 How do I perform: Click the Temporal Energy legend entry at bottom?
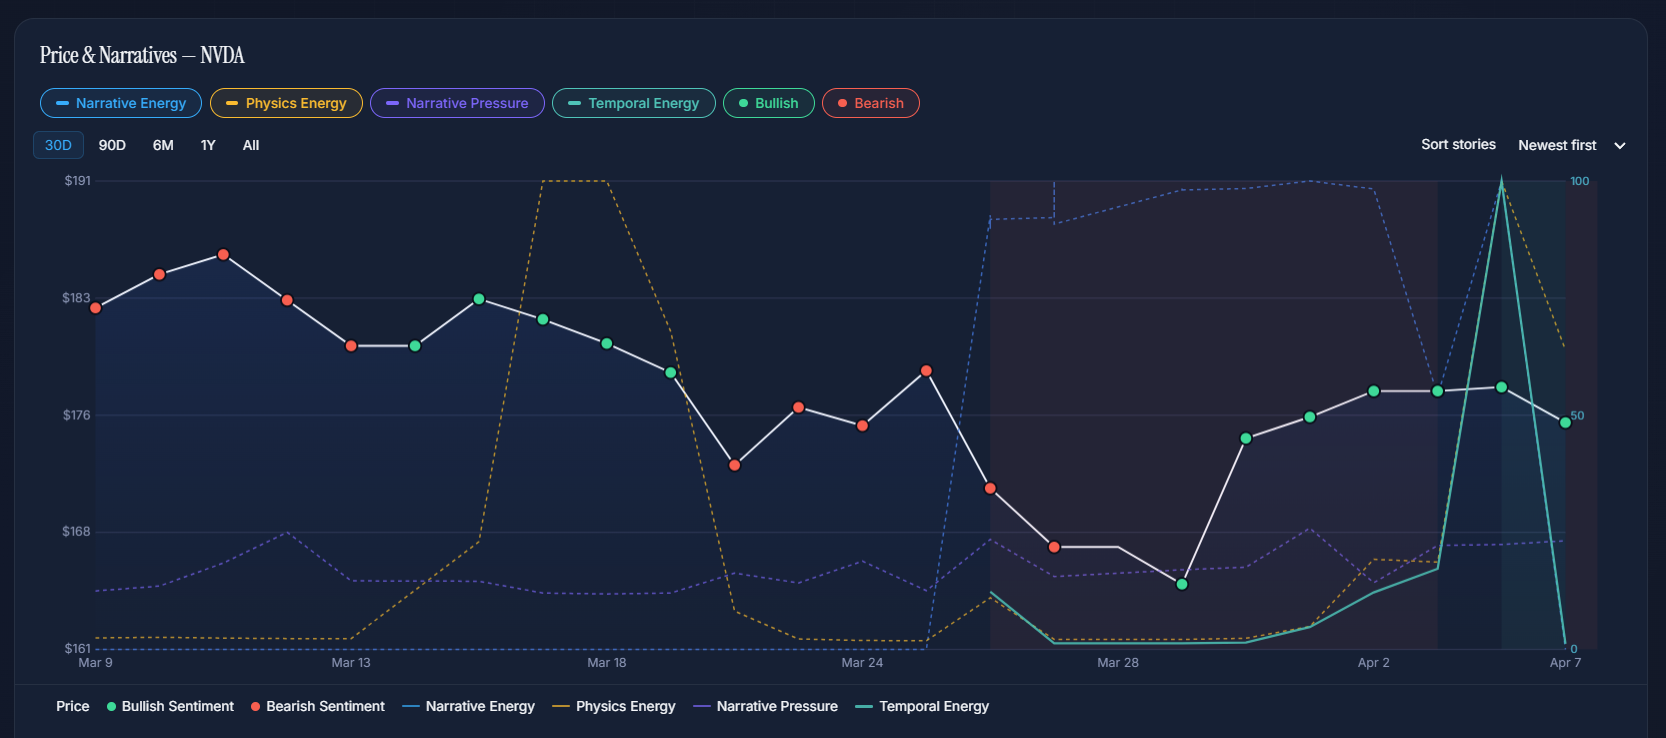(x=922, y=706)
